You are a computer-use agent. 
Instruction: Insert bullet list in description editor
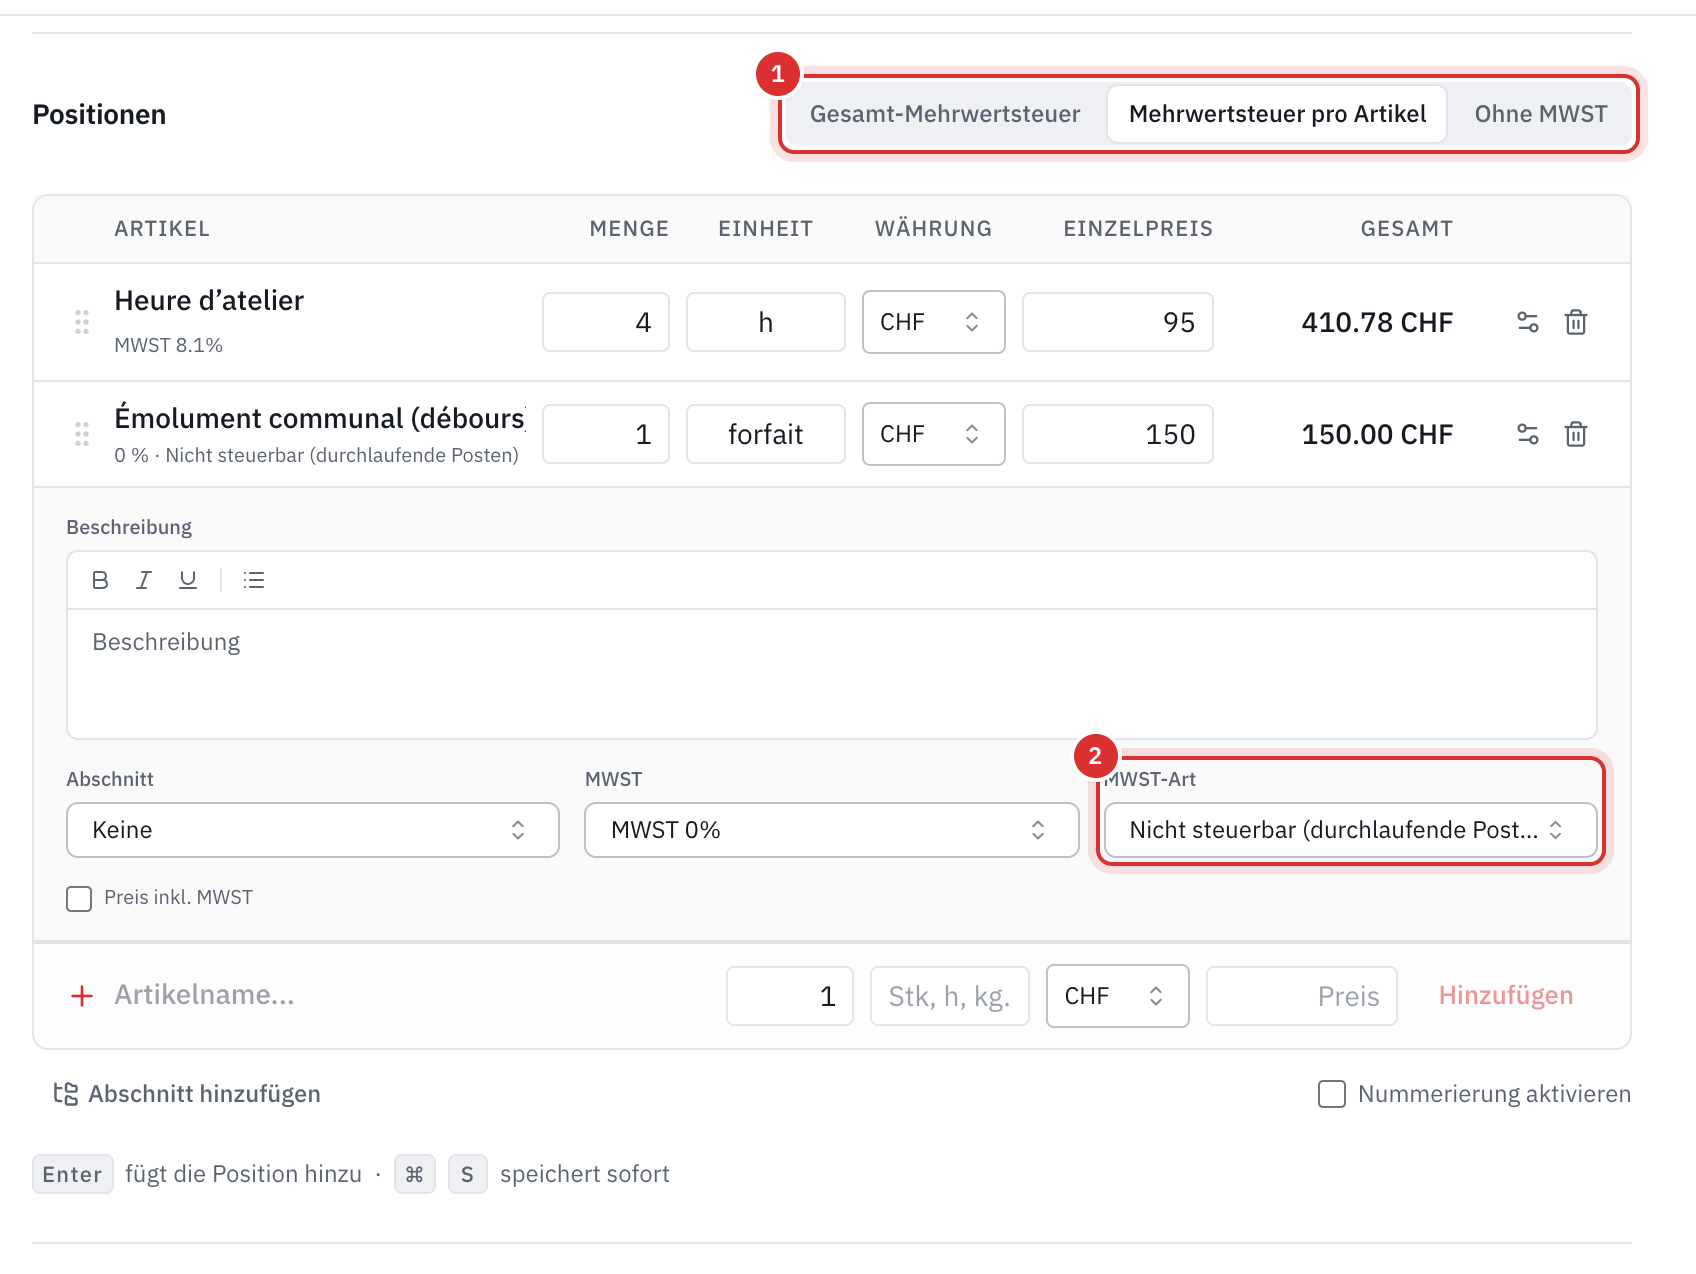point(254,580)
